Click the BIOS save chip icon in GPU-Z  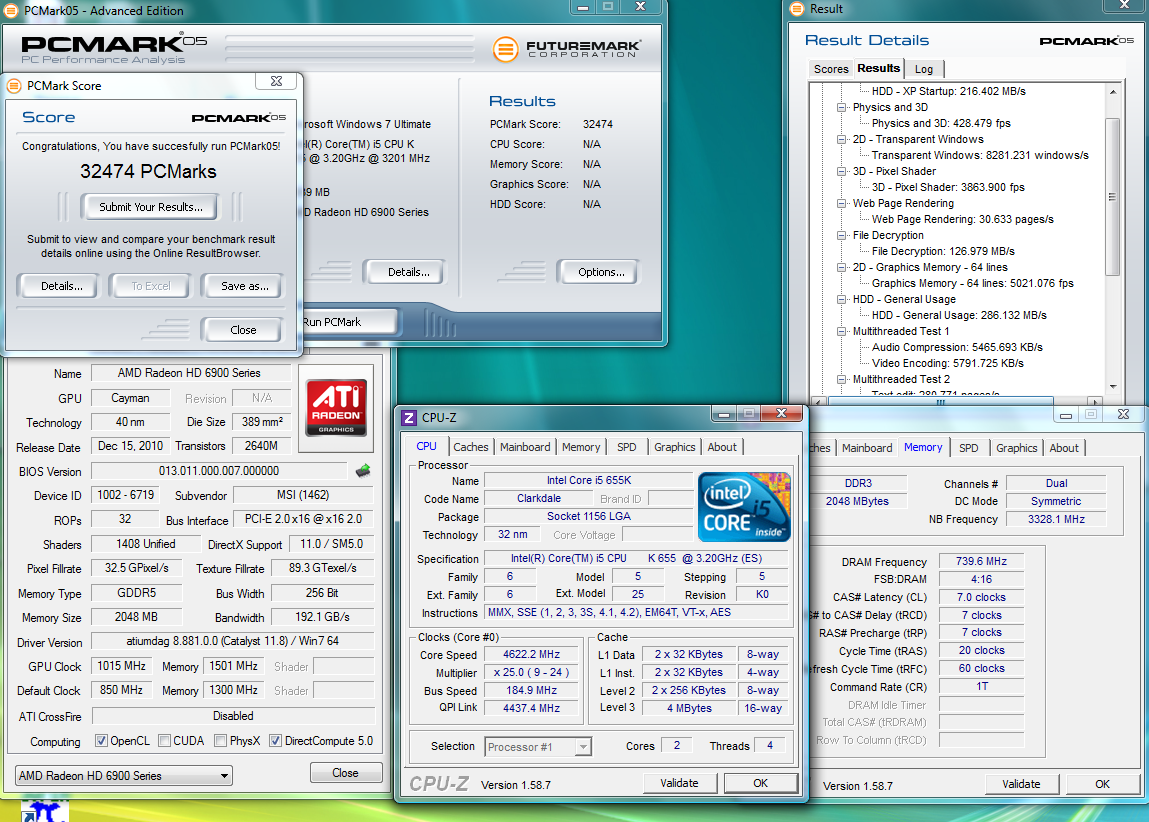click(x=363, y=471)
